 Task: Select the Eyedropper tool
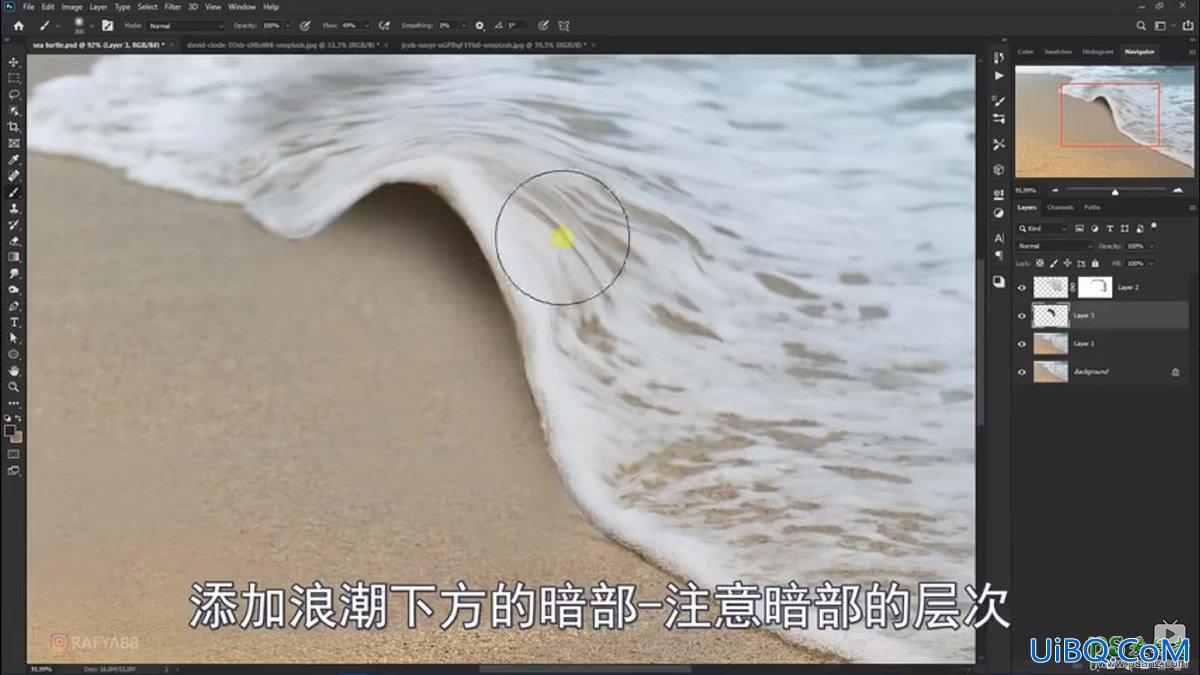point(14,160)
